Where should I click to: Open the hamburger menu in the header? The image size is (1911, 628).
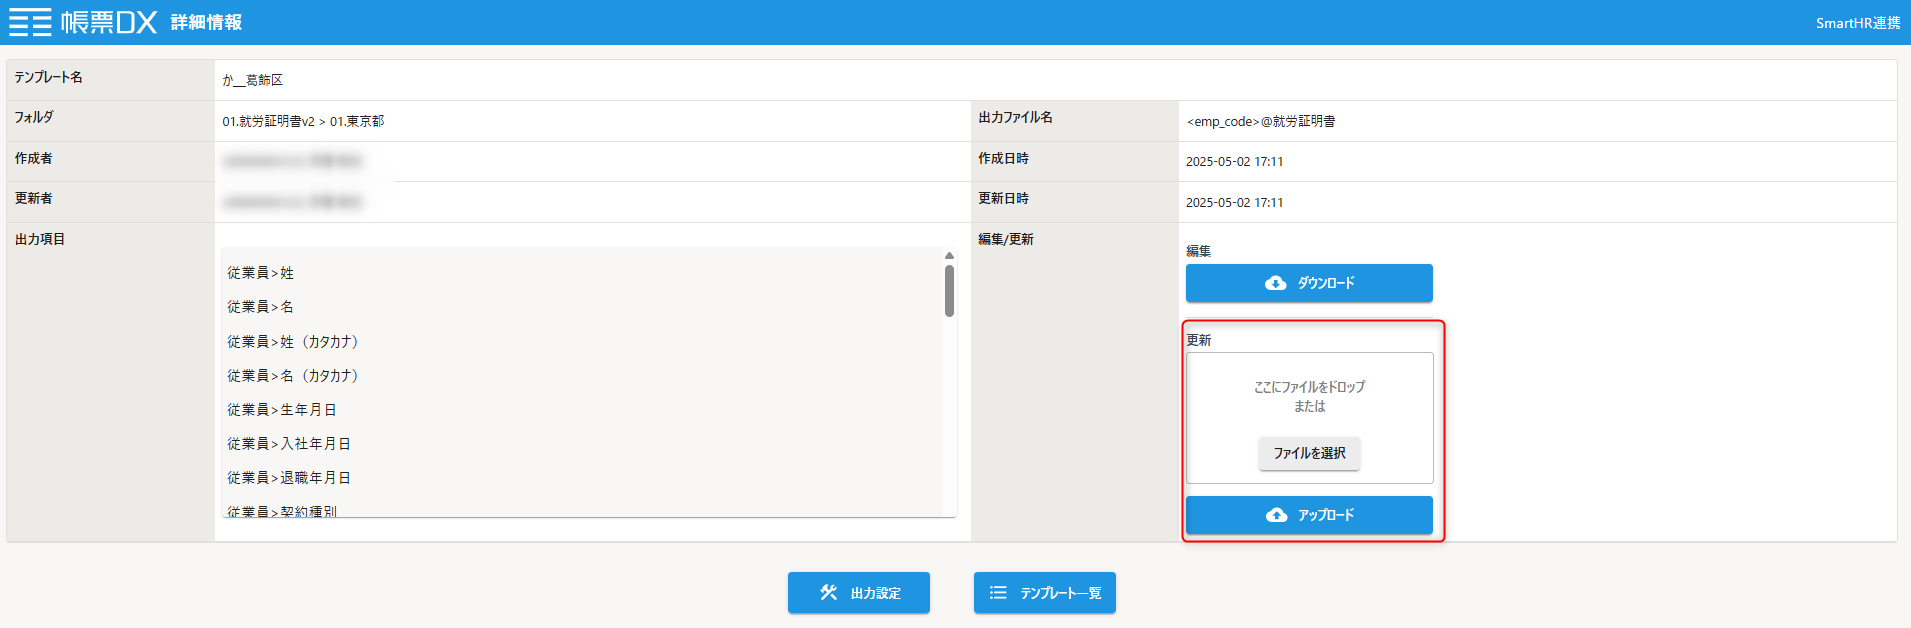tap(30, 22)
